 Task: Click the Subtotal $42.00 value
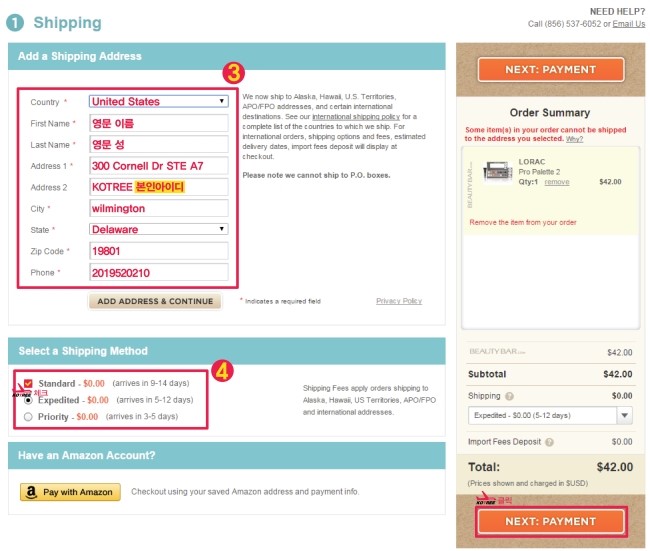tap(617, 374)
